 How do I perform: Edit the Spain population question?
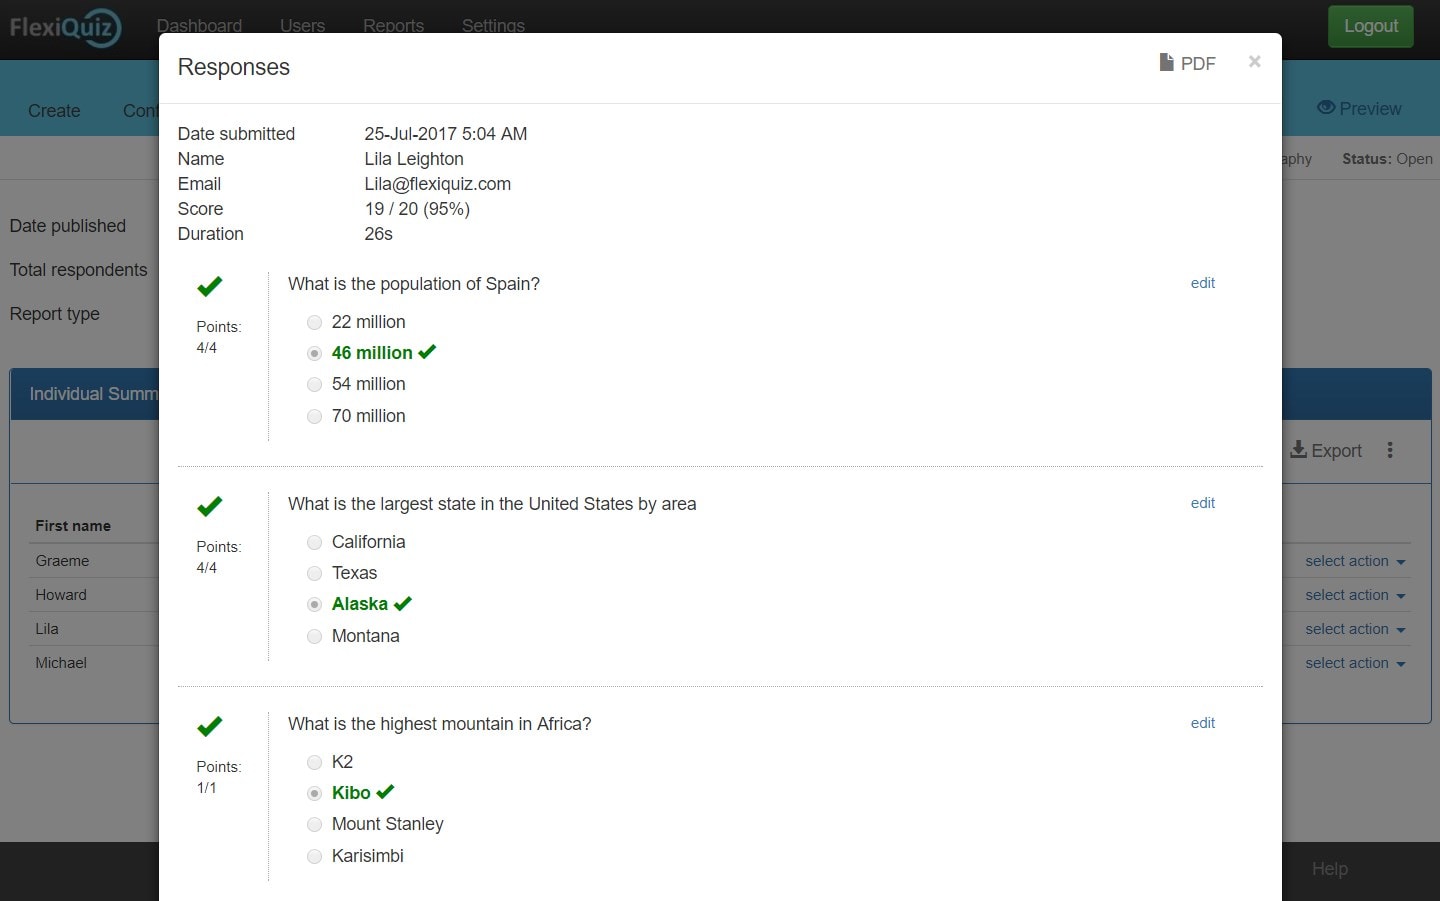coord(1202,283)
